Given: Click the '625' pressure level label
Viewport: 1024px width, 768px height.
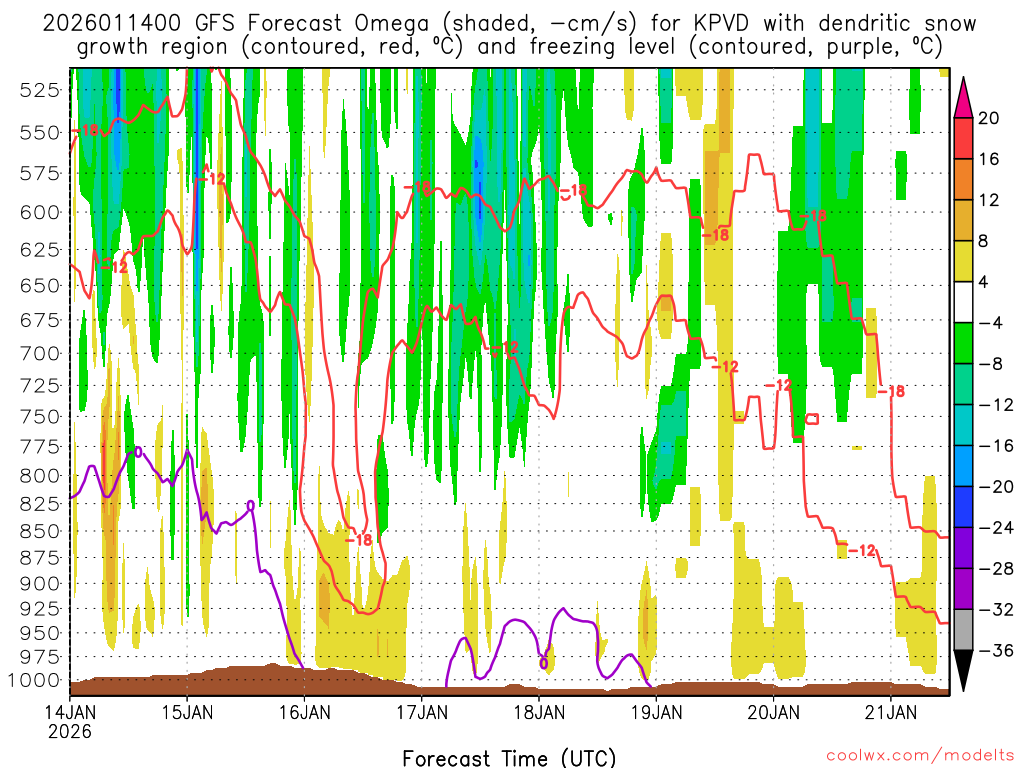Looking at the screenshot, I should 40,249.
